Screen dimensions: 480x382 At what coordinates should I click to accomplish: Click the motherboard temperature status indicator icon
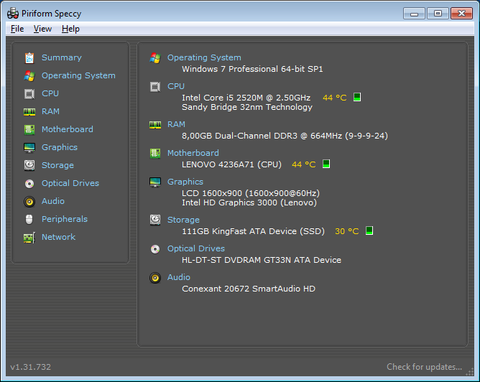(326, 164)
